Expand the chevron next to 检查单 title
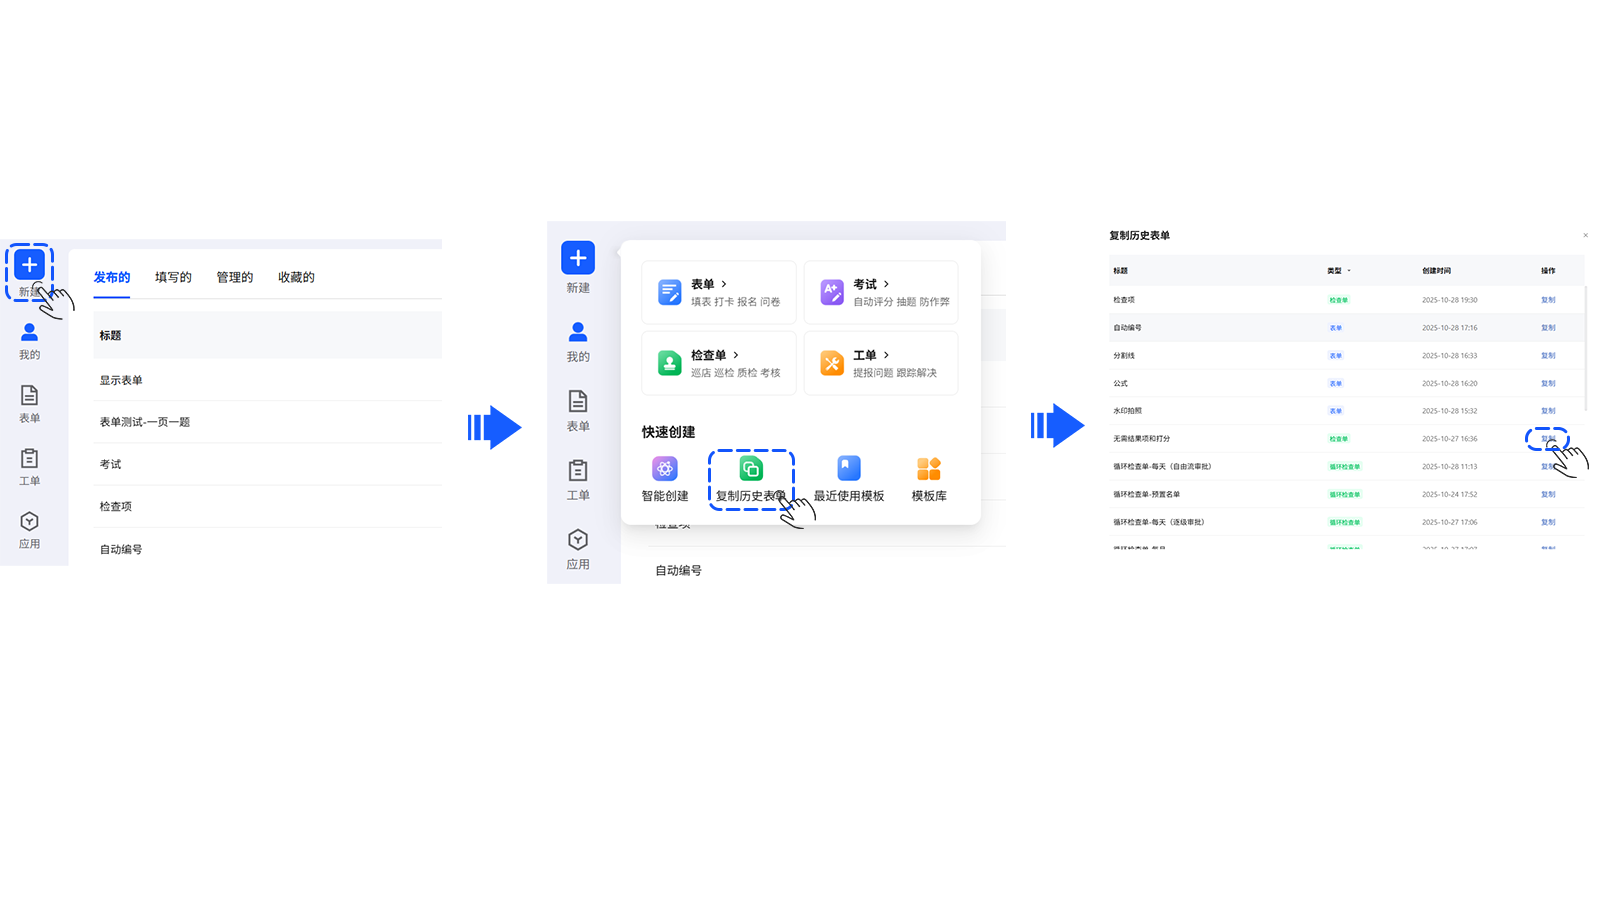This screenshot has width=1600, height=900. click(736, 355)
